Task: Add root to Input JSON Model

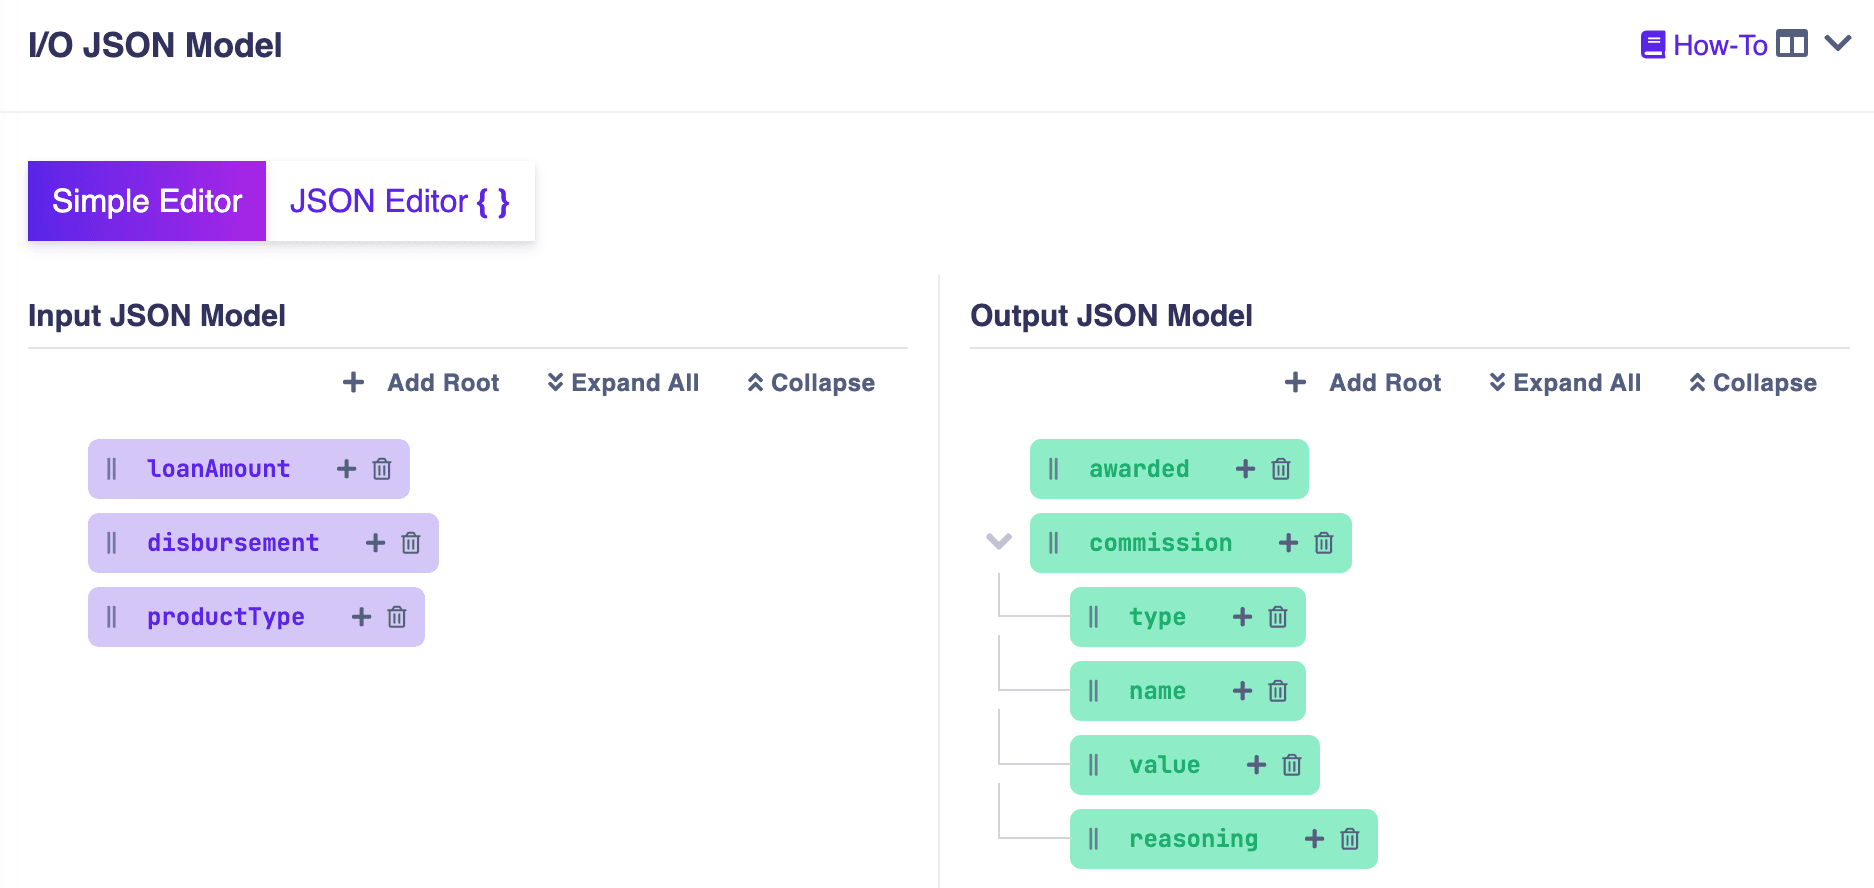Action: point(421,383)
